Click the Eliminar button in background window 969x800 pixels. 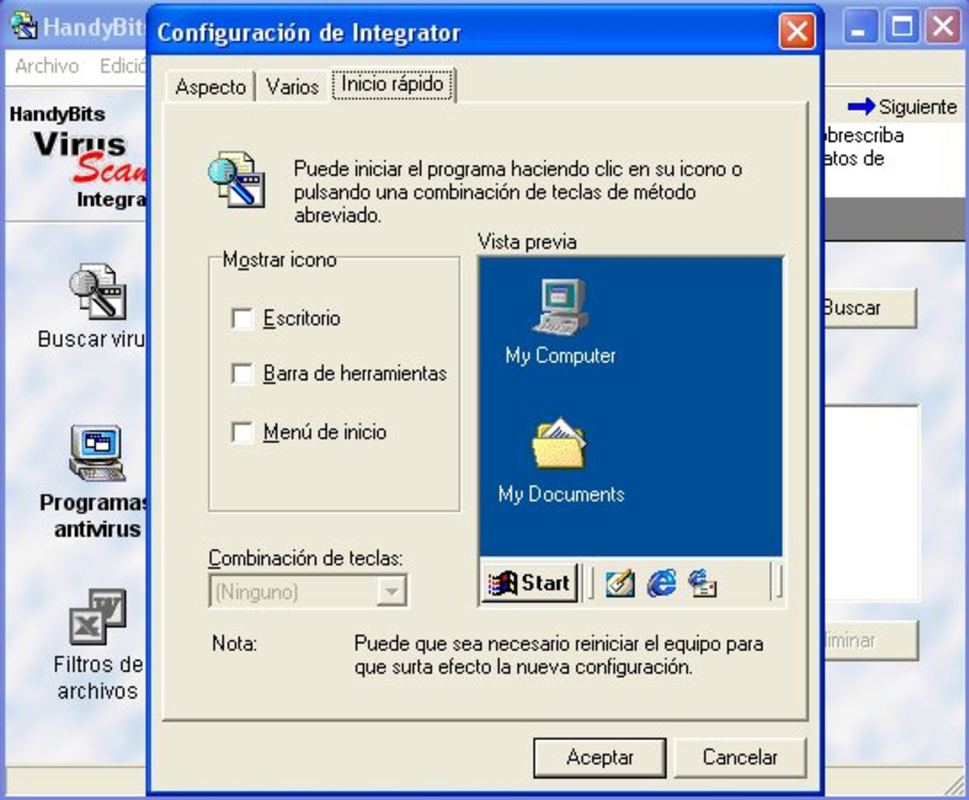coord(871,641)
